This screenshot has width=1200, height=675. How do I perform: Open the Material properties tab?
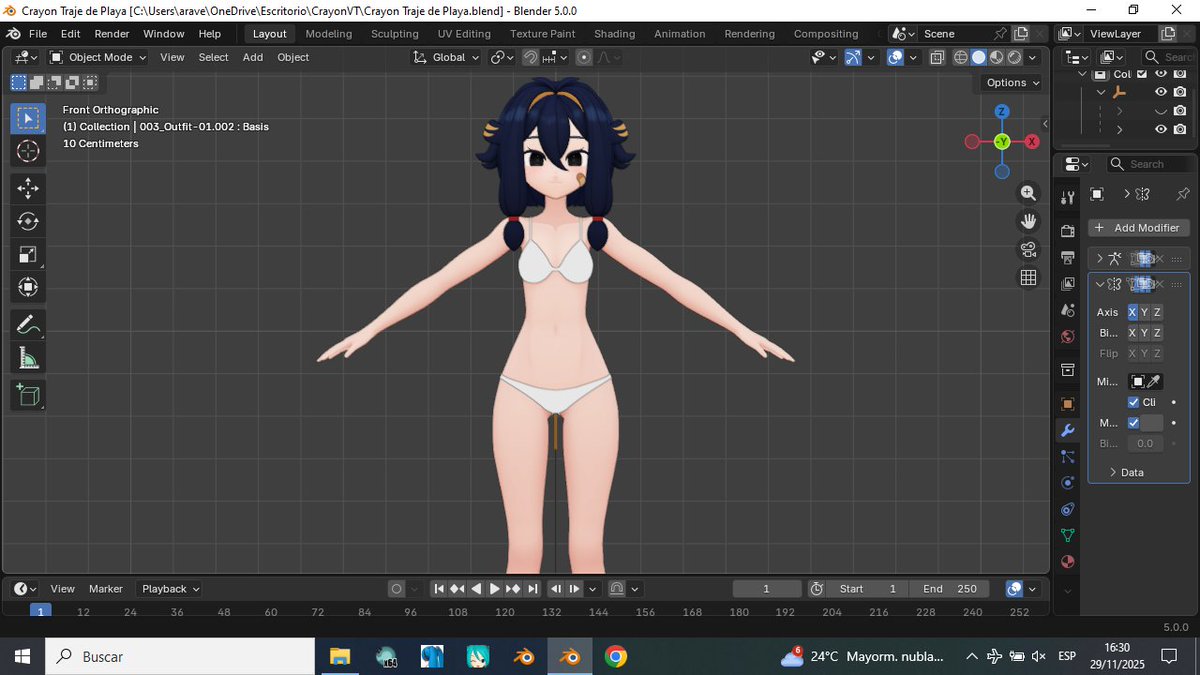pos(1067,561)
